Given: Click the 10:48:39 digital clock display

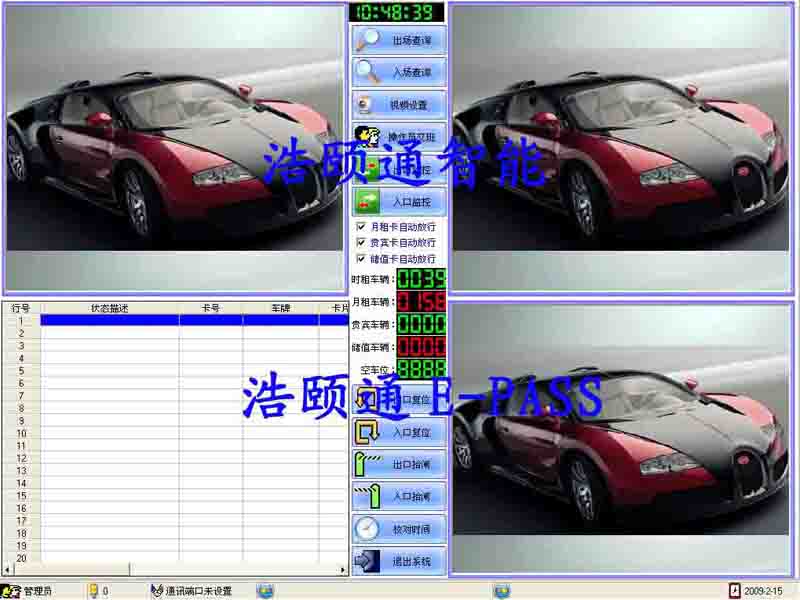Looking at the screenshot, I should point(396,12).
